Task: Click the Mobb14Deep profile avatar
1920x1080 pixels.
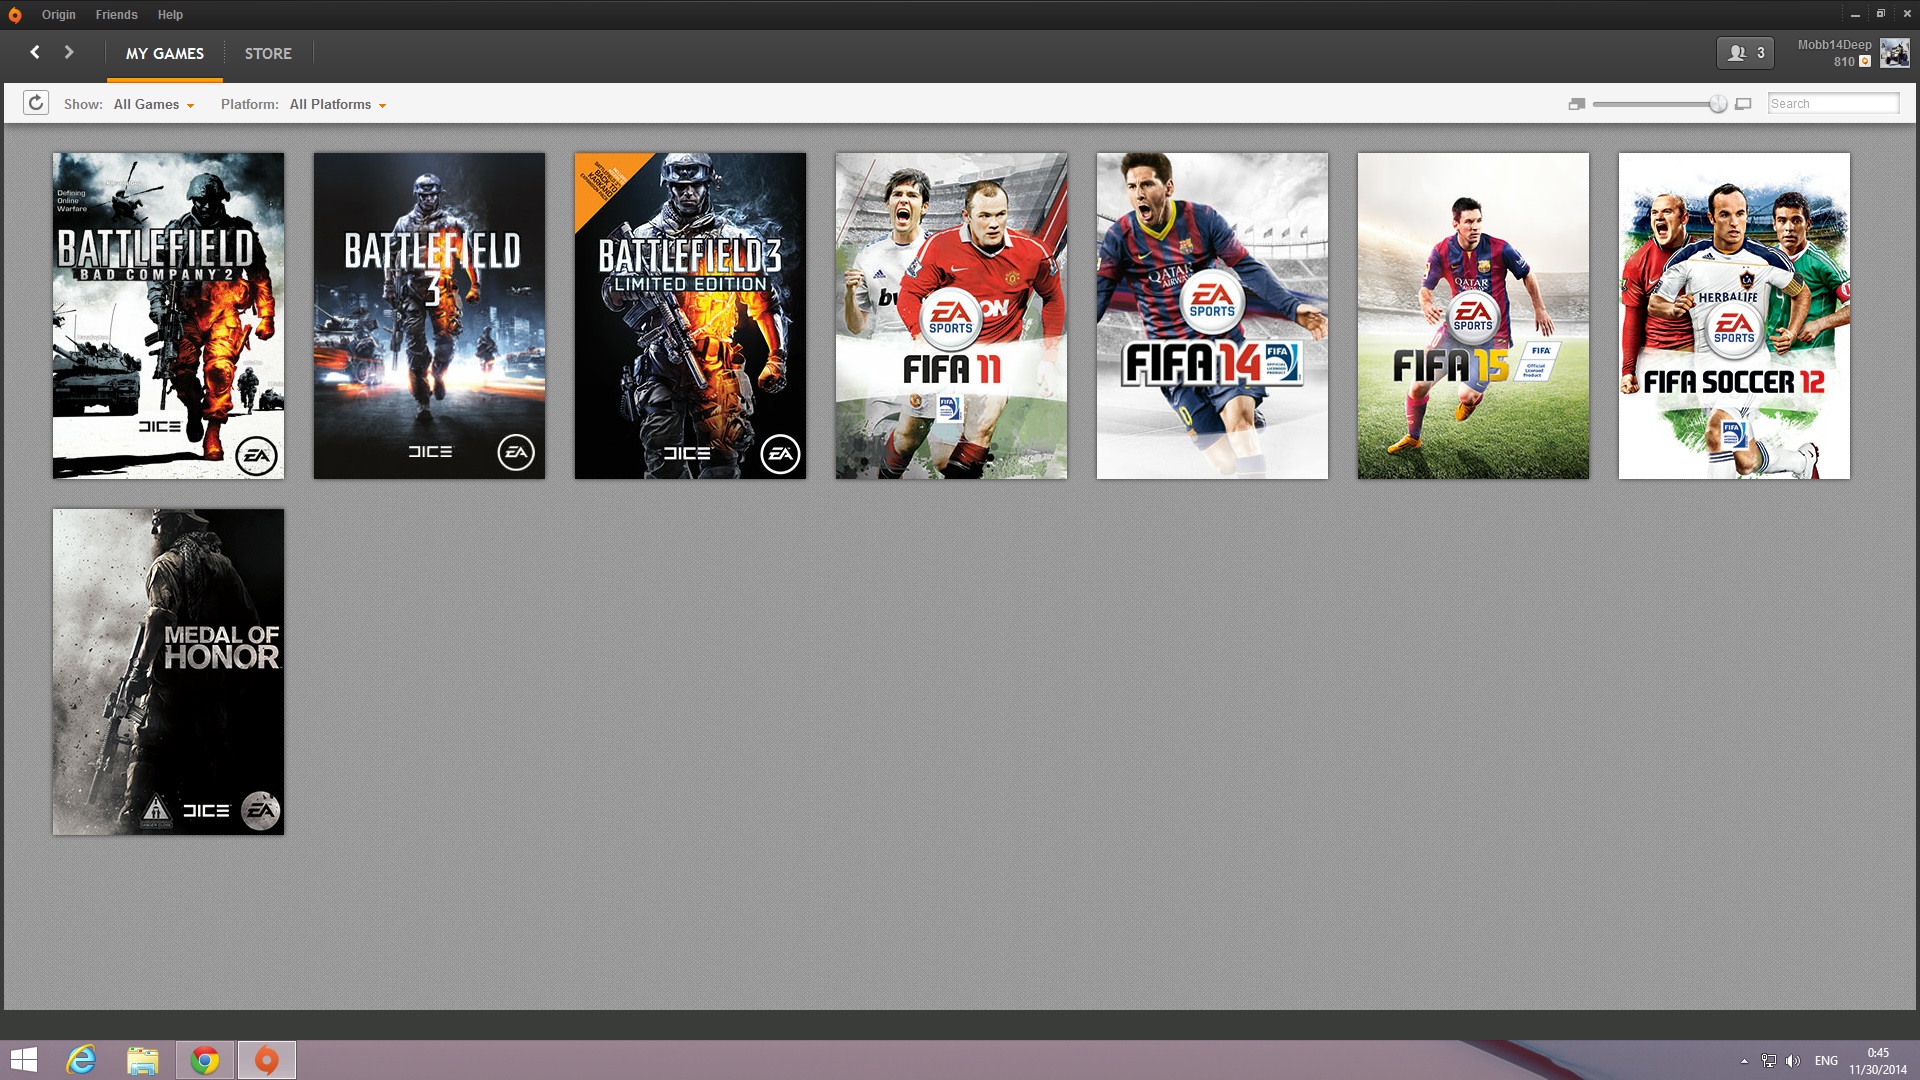Action: tap(1894, 53)
